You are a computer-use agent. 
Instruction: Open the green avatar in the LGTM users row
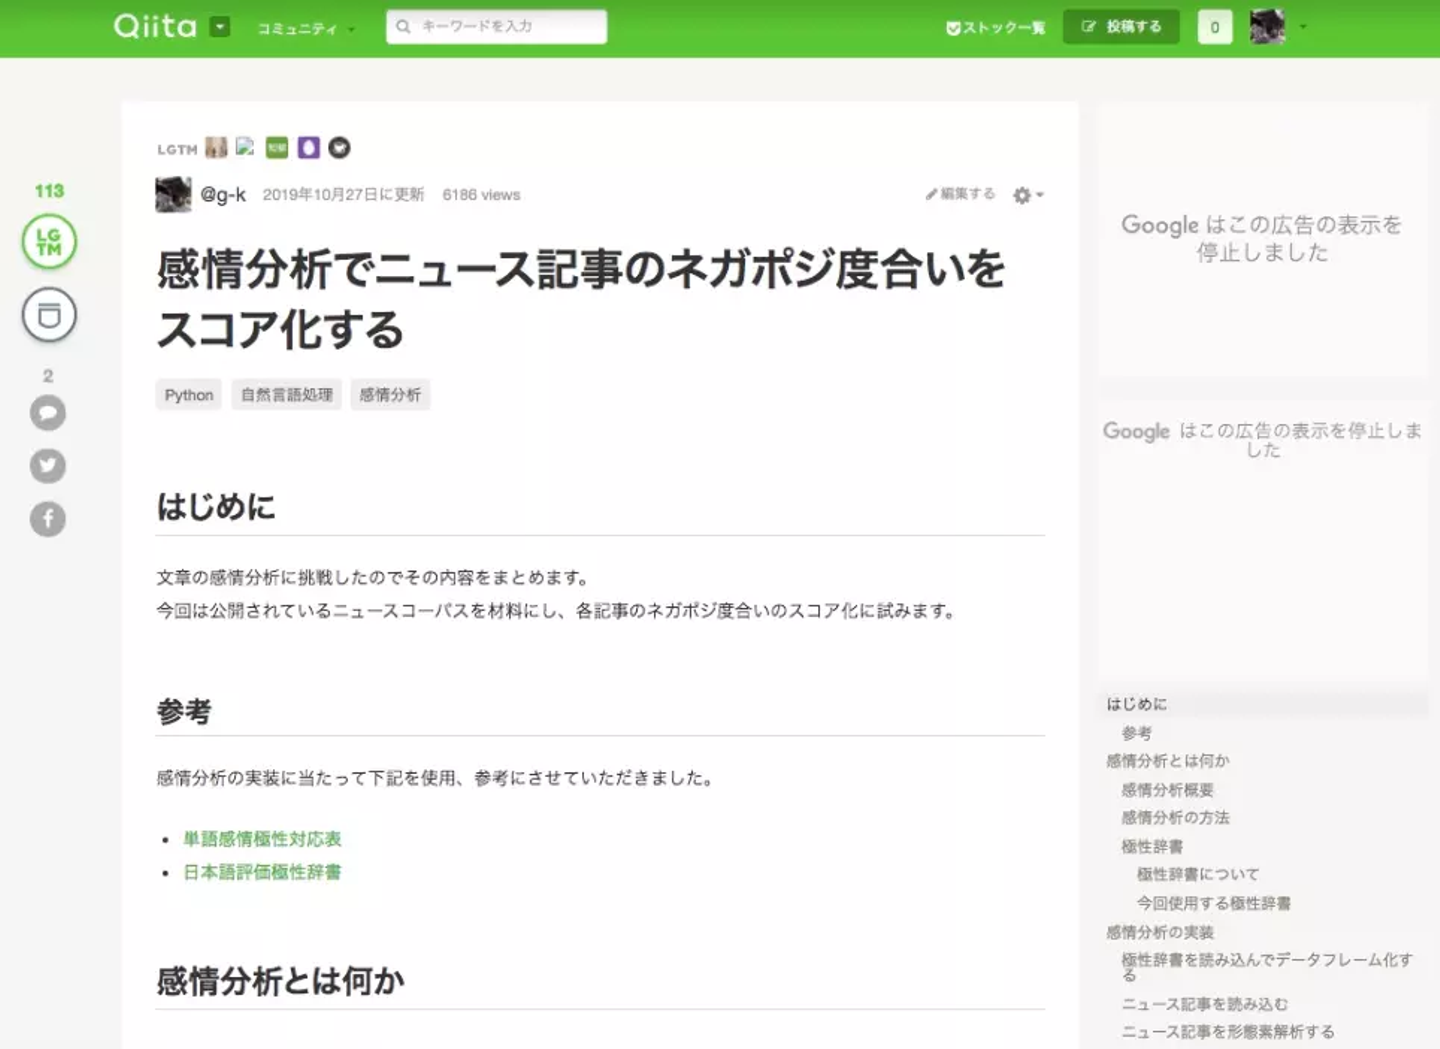277,148
